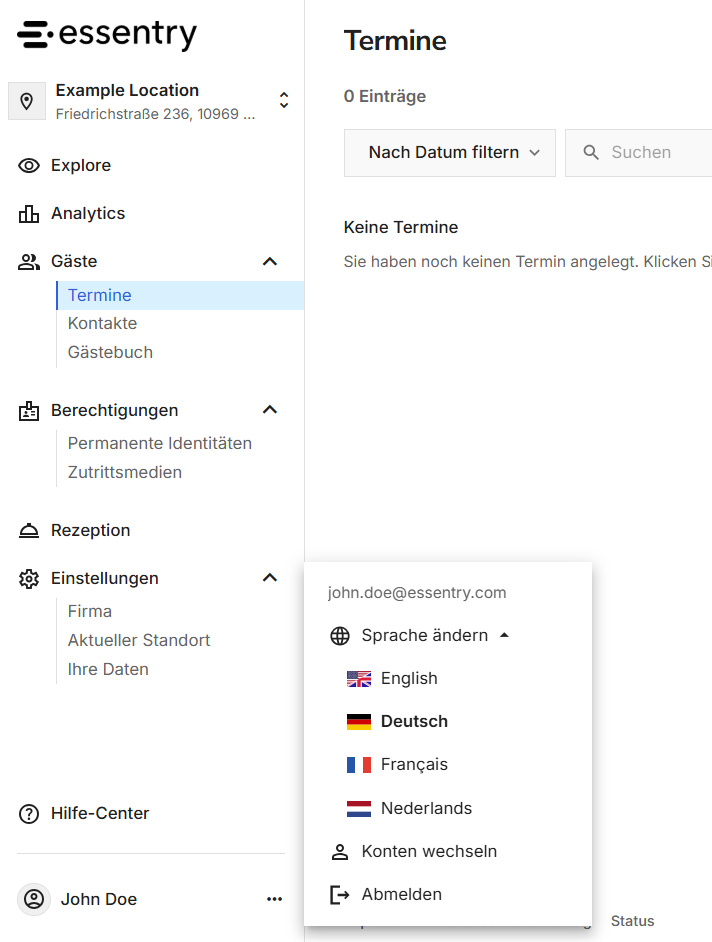
Task: Open the Rezeption page
Action: pos(91,530)
